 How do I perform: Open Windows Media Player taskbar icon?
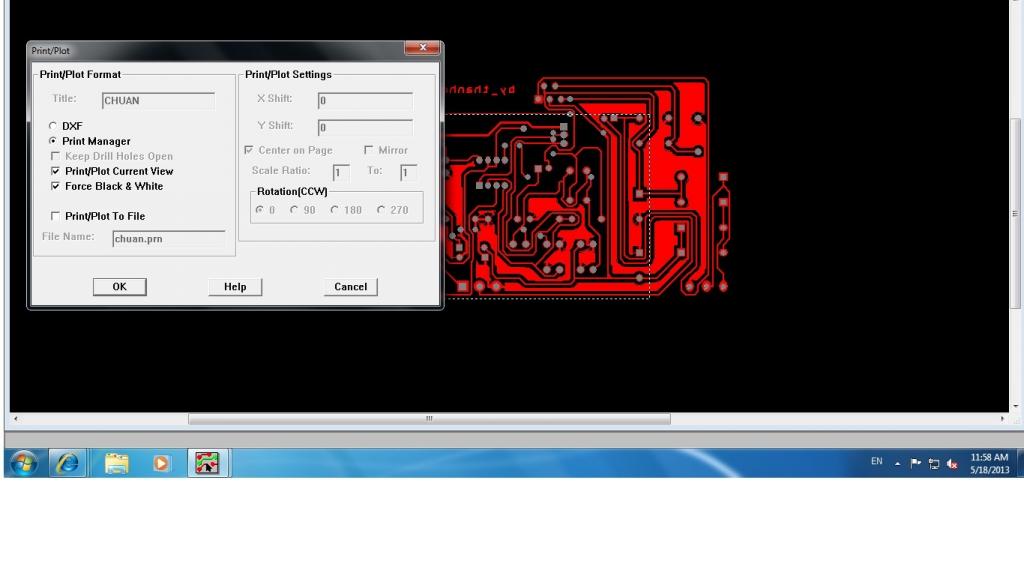point(161,463)
